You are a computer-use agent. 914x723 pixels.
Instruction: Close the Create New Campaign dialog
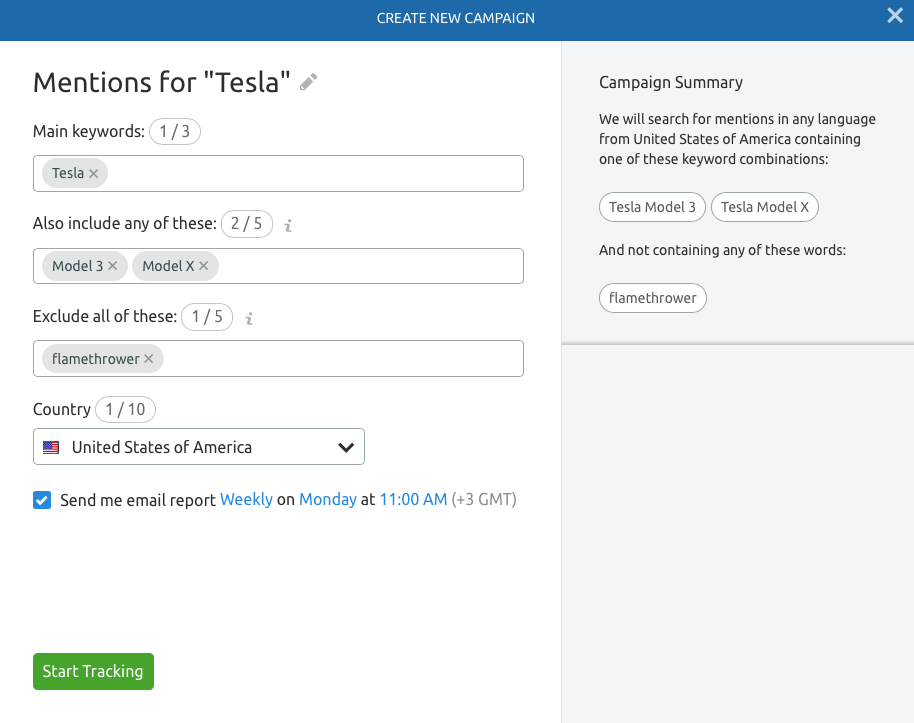[x=895, y=16]
